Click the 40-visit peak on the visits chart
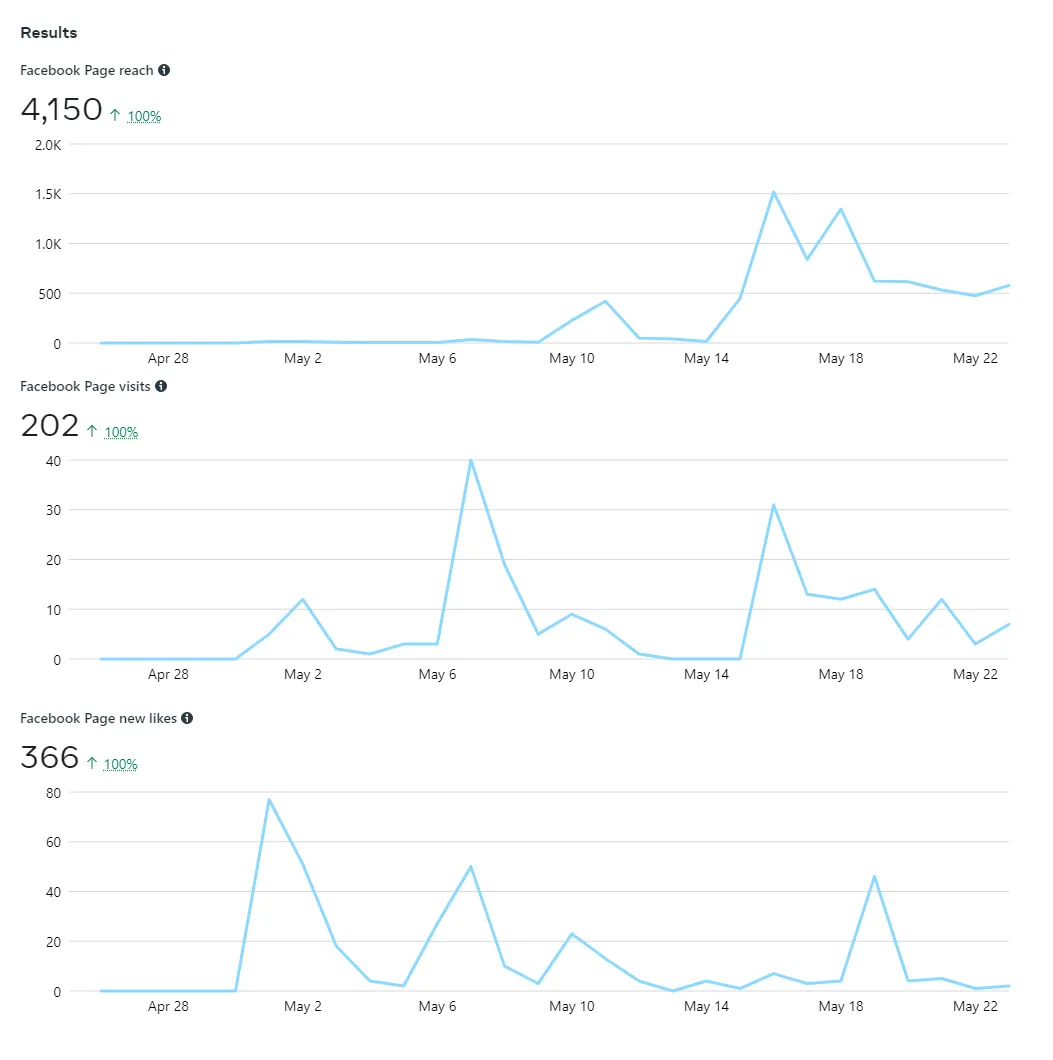This screenshot has height=1060, width=1053. (470, 460)
